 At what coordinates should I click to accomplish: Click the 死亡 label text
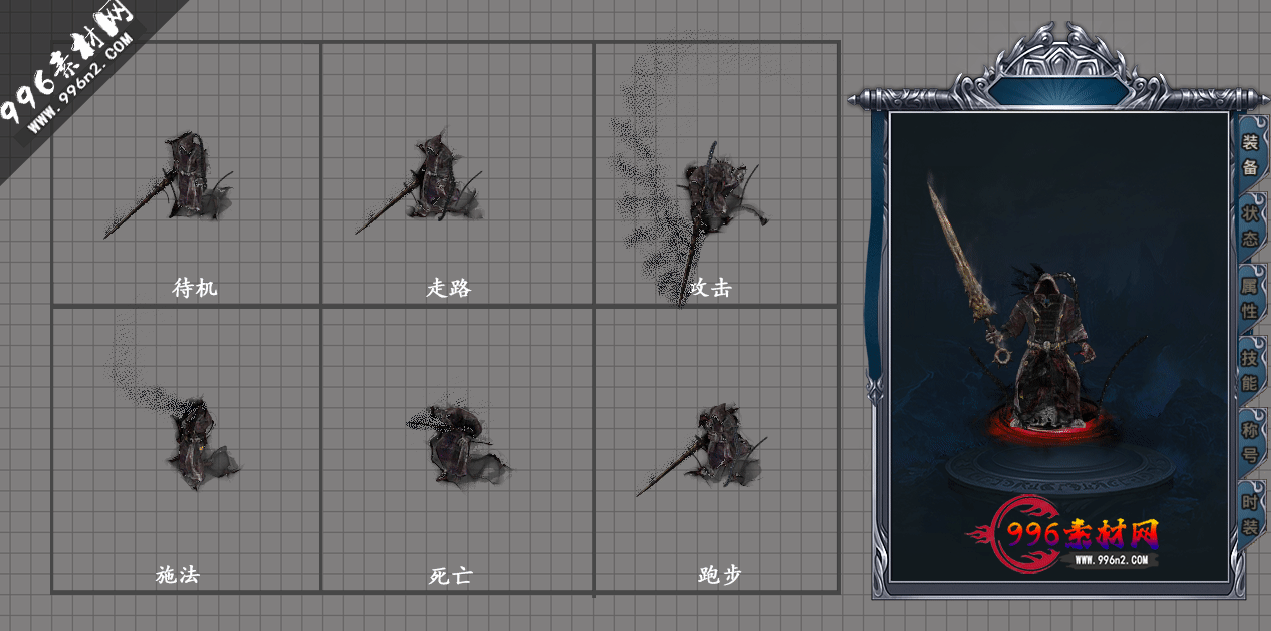coord(450,576)
